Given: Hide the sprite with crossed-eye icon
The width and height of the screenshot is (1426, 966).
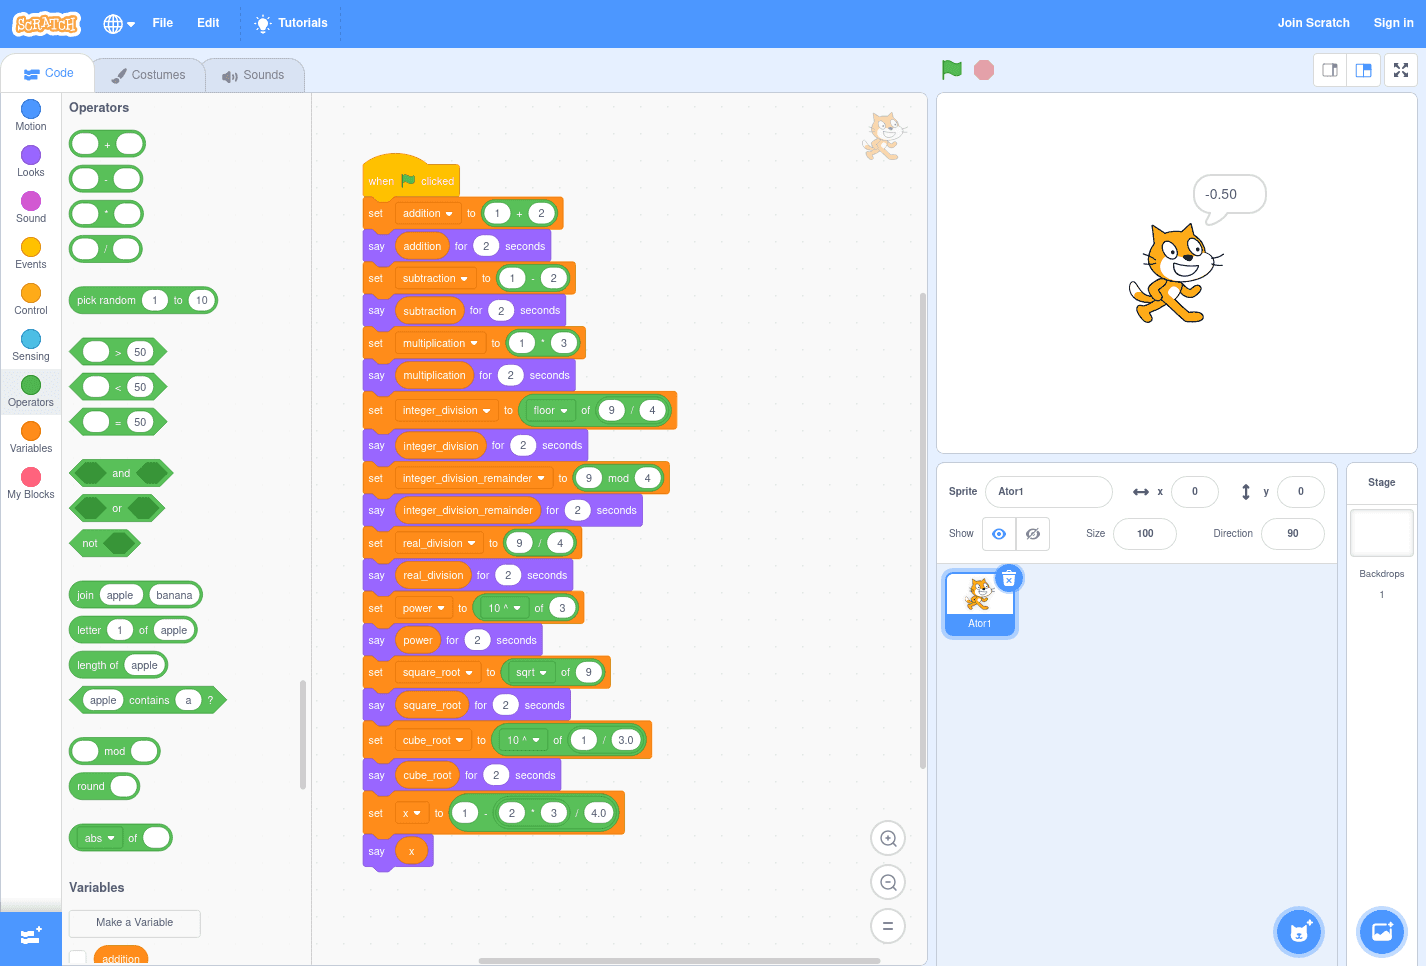Looking at the screenshot, I should coord(1033,534).
